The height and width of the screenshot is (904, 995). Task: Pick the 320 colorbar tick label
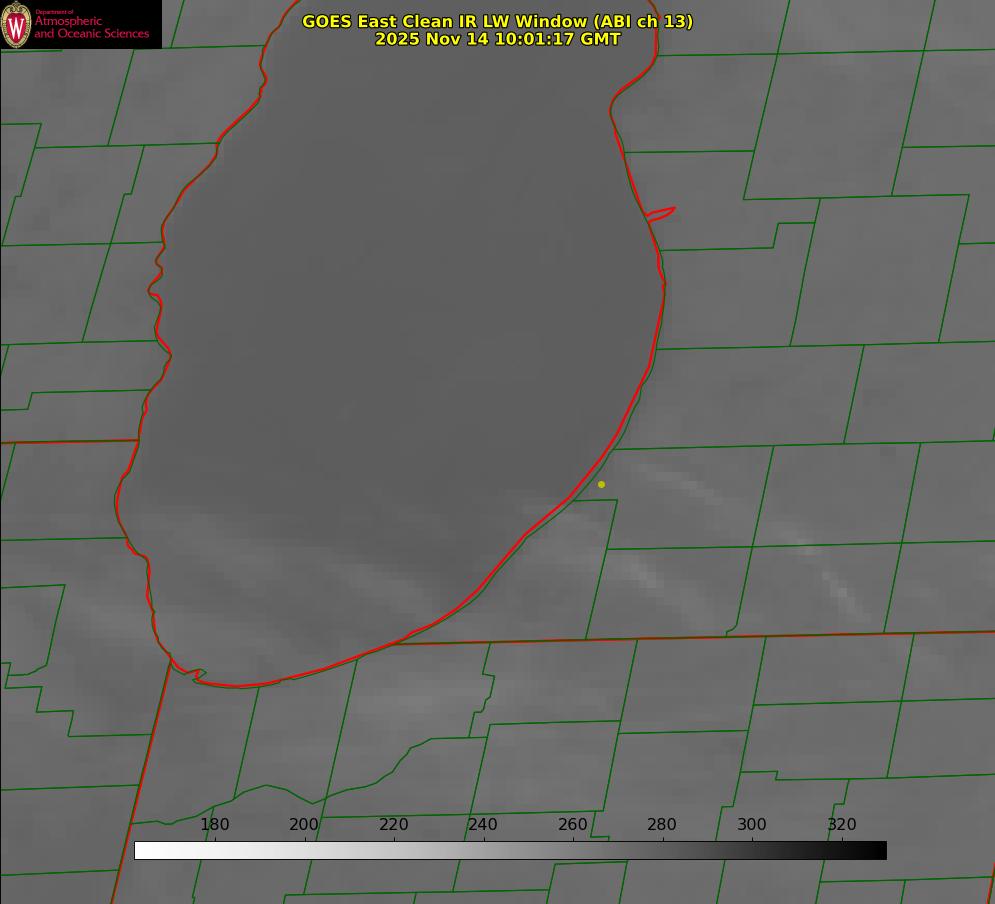(x=841, y=825)
